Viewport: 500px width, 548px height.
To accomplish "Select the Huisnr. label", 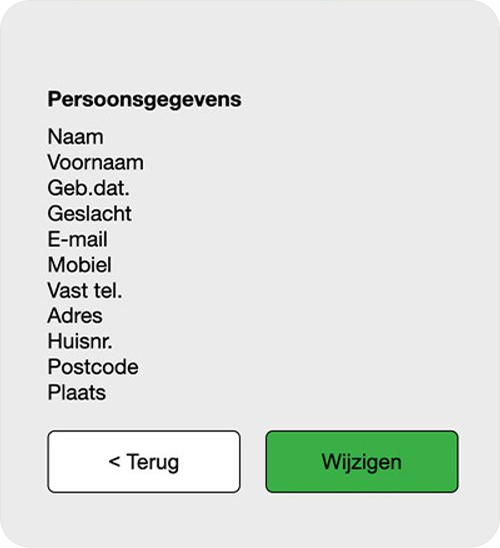I will (80, 341).
